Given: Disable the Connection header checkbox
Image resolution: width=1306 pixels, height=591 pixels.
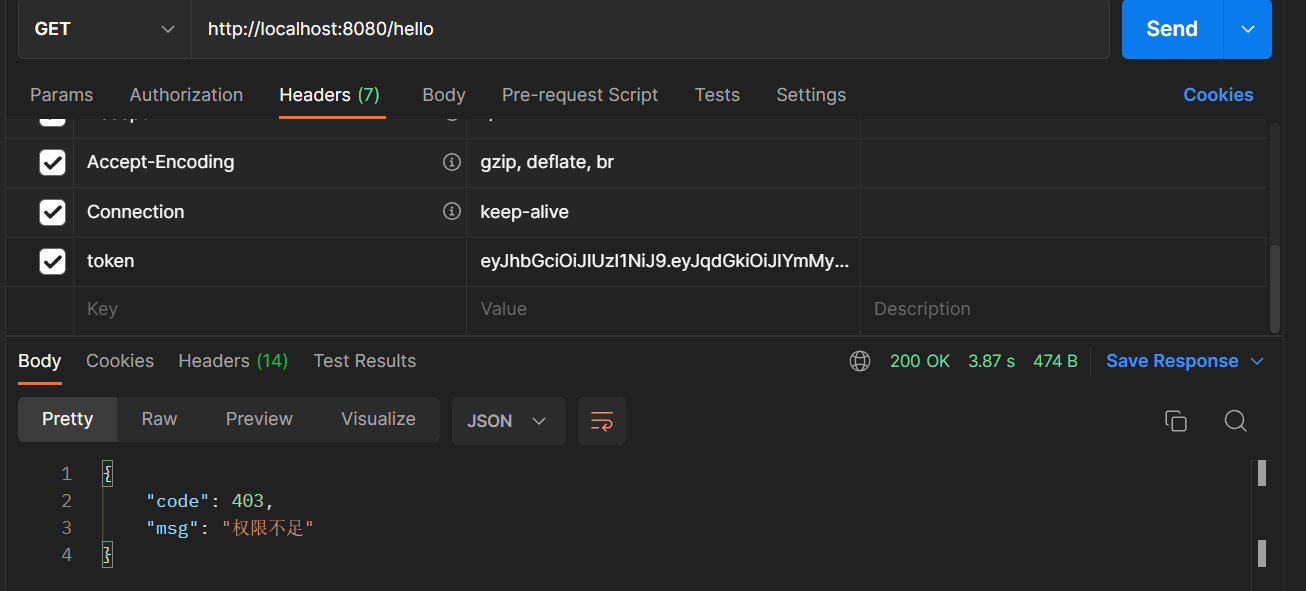Looking at the screenshot, I should pos(52,212).
